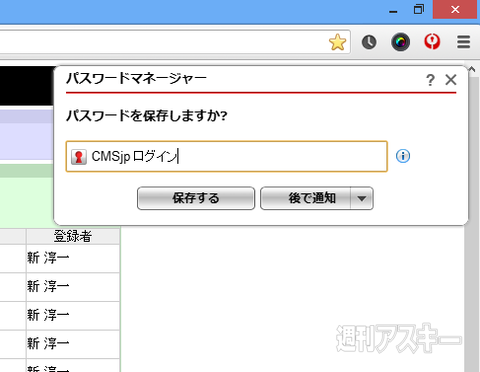Click the red keyhole icon in the name field
The width and height of the screenshot is (480, 372).
pyautogui.click(x=79, y=157)
